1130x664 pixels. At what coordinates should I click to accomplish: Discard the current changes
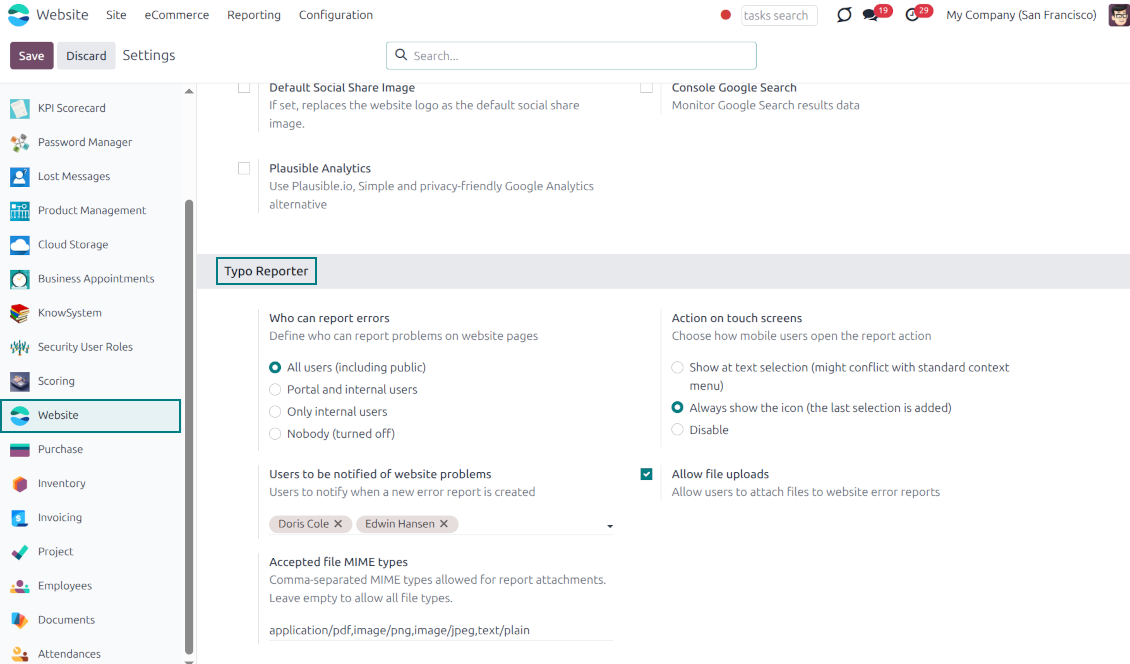tap(86, 55)
